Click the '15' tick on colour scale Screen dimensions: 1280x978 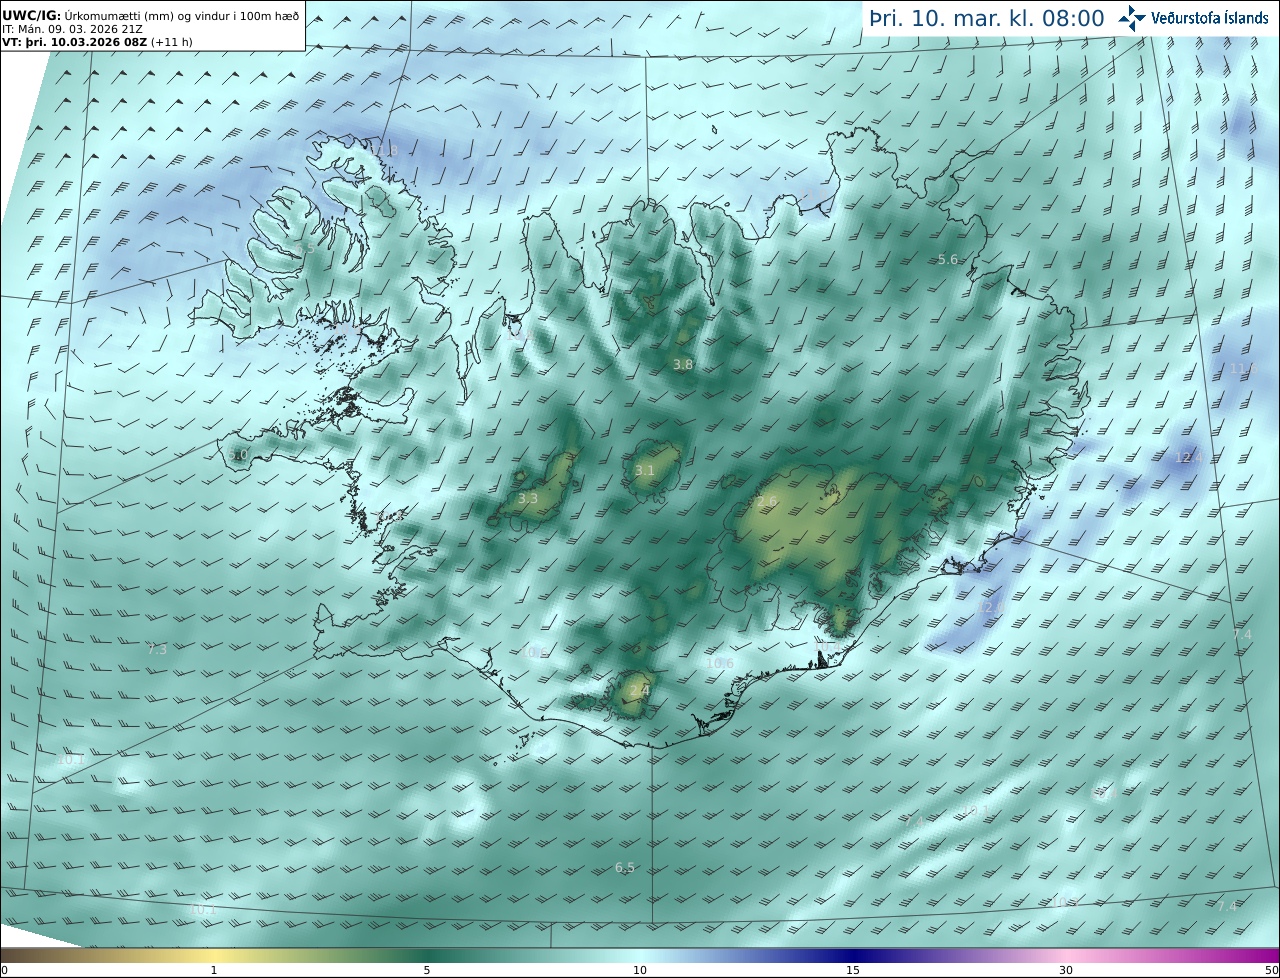[853, 970]
